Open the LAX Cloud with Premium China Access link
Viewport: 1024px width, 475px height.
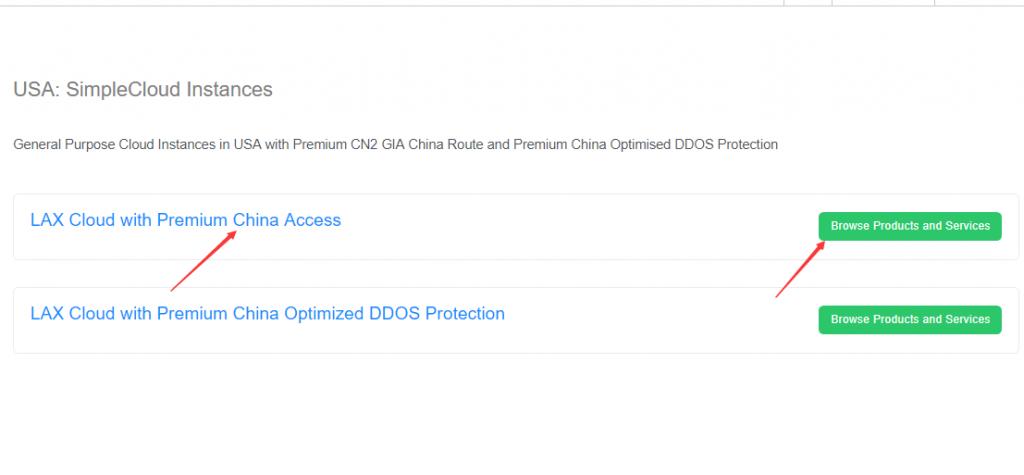185,220
